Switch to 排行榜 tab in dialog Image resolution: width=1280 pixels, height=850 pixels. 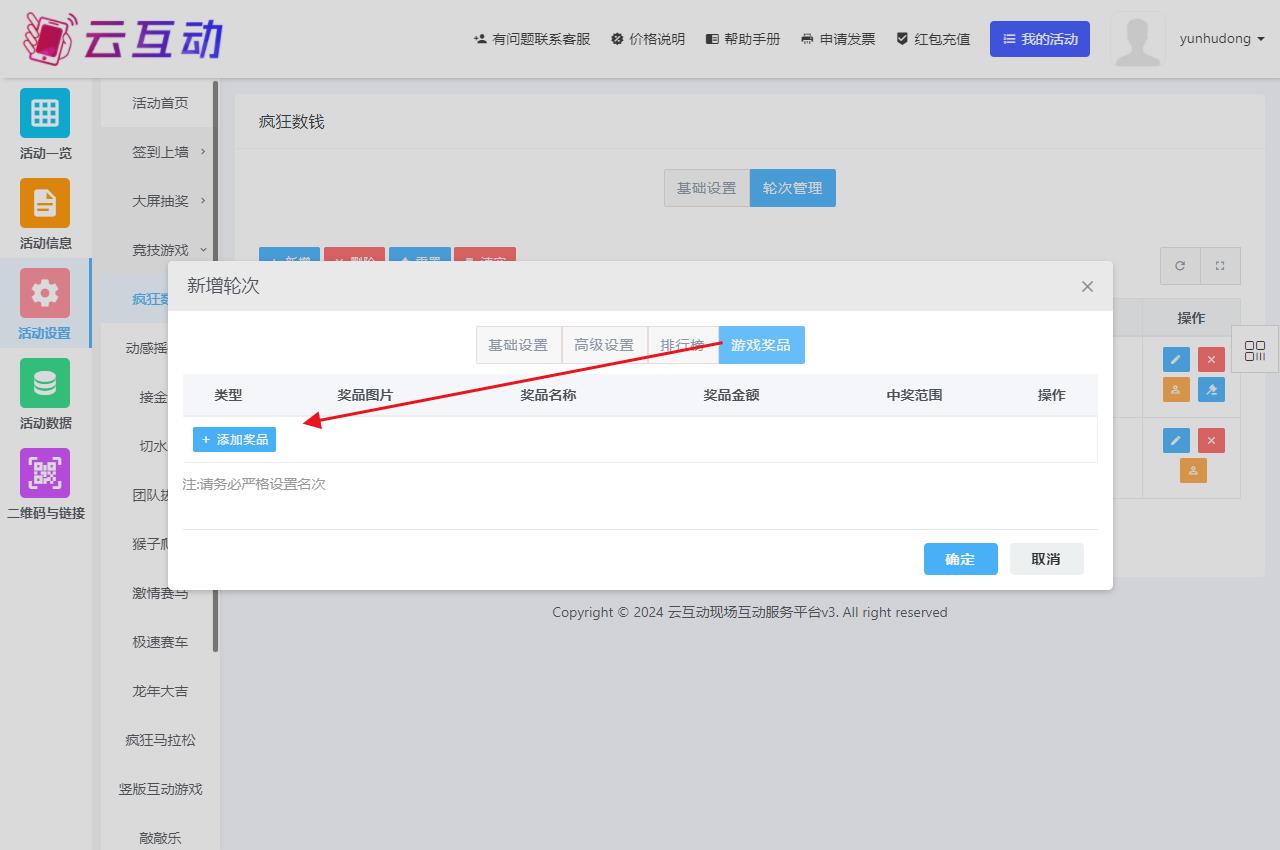click(683, 345)
